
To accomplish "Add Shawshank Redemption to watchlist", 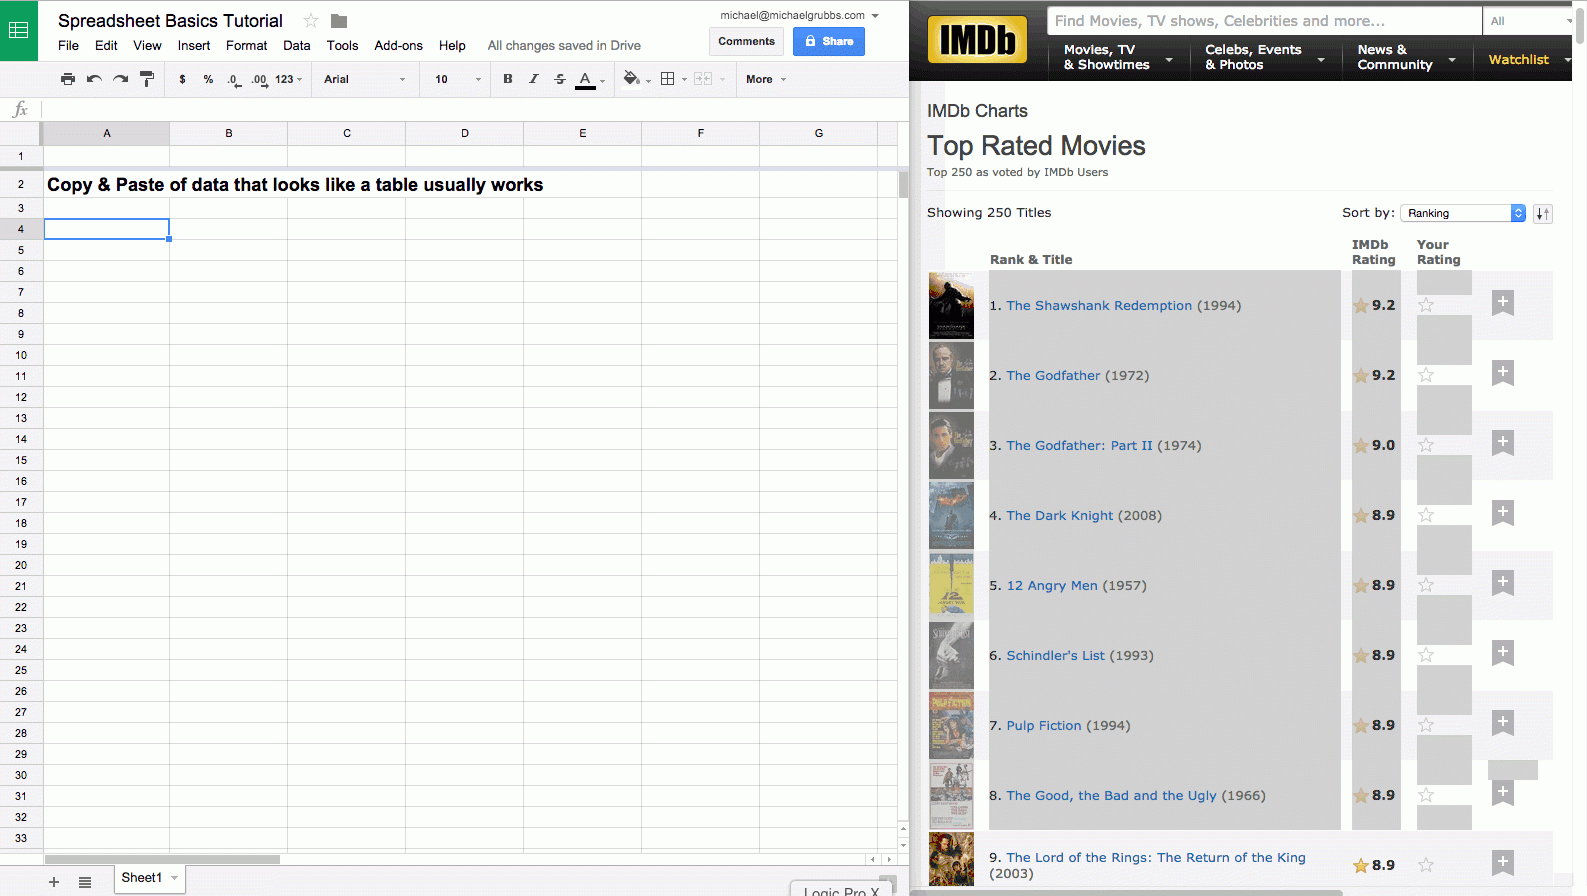I will pos(1502,303).
